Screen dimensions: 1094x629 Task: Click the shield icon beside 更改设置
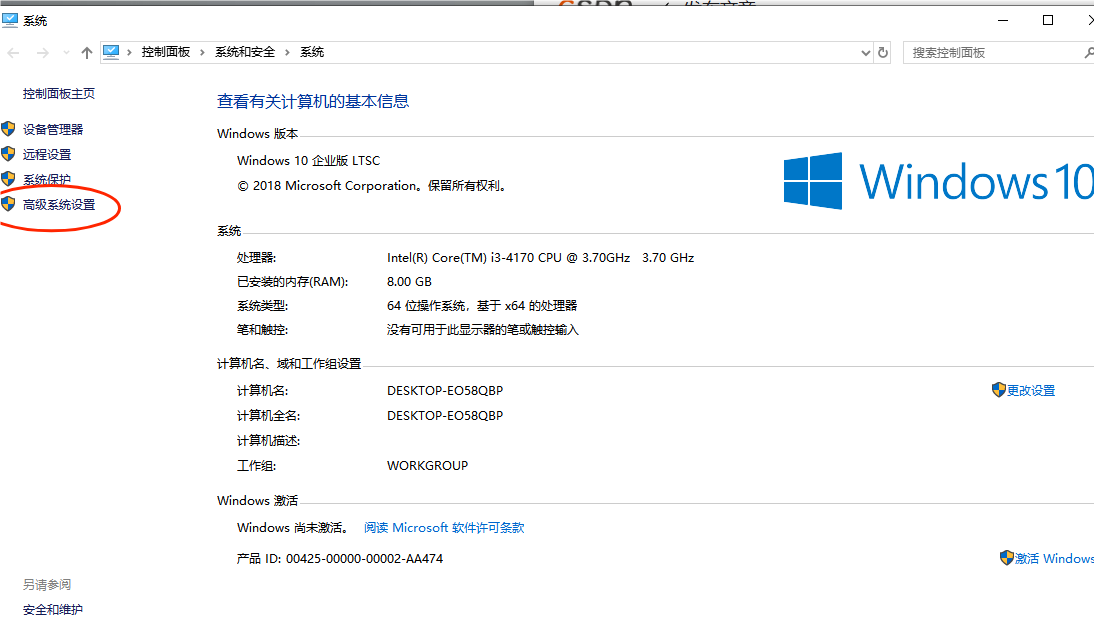point(998,390)
